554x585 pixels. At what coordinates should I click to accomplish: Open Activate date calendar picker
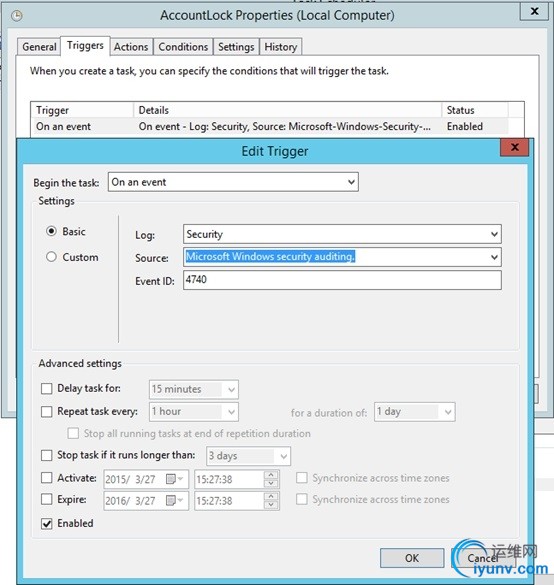[x=173, y=479]
